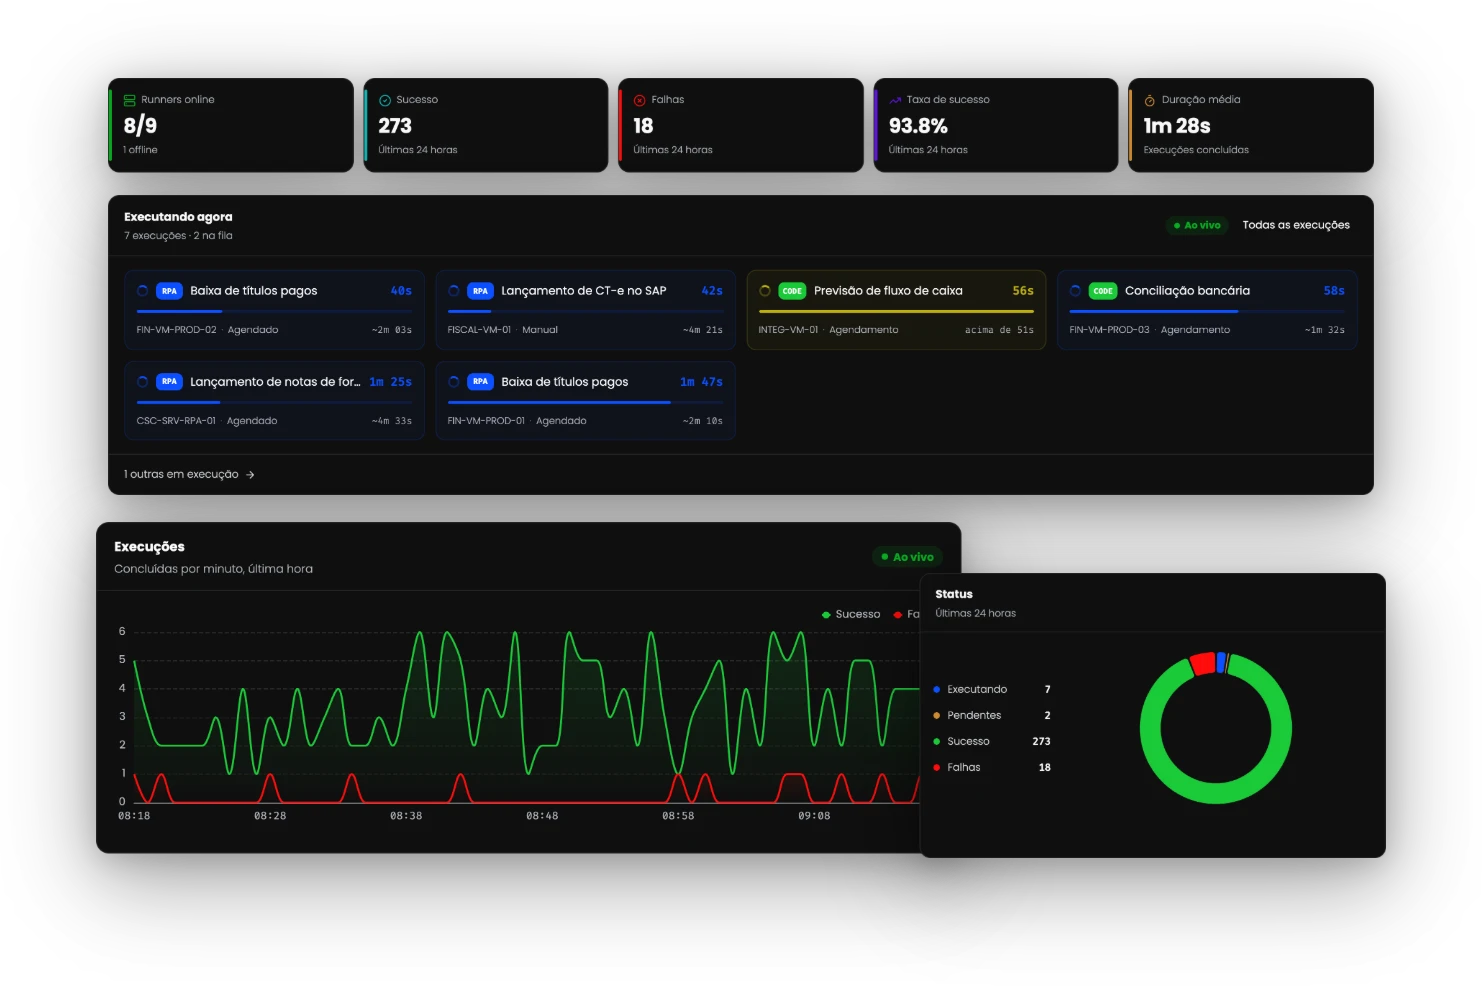Screen dimensions: 1482x986
Task: Click the RPA badge on Lançamento de notas card
Action: coord(170,382)
